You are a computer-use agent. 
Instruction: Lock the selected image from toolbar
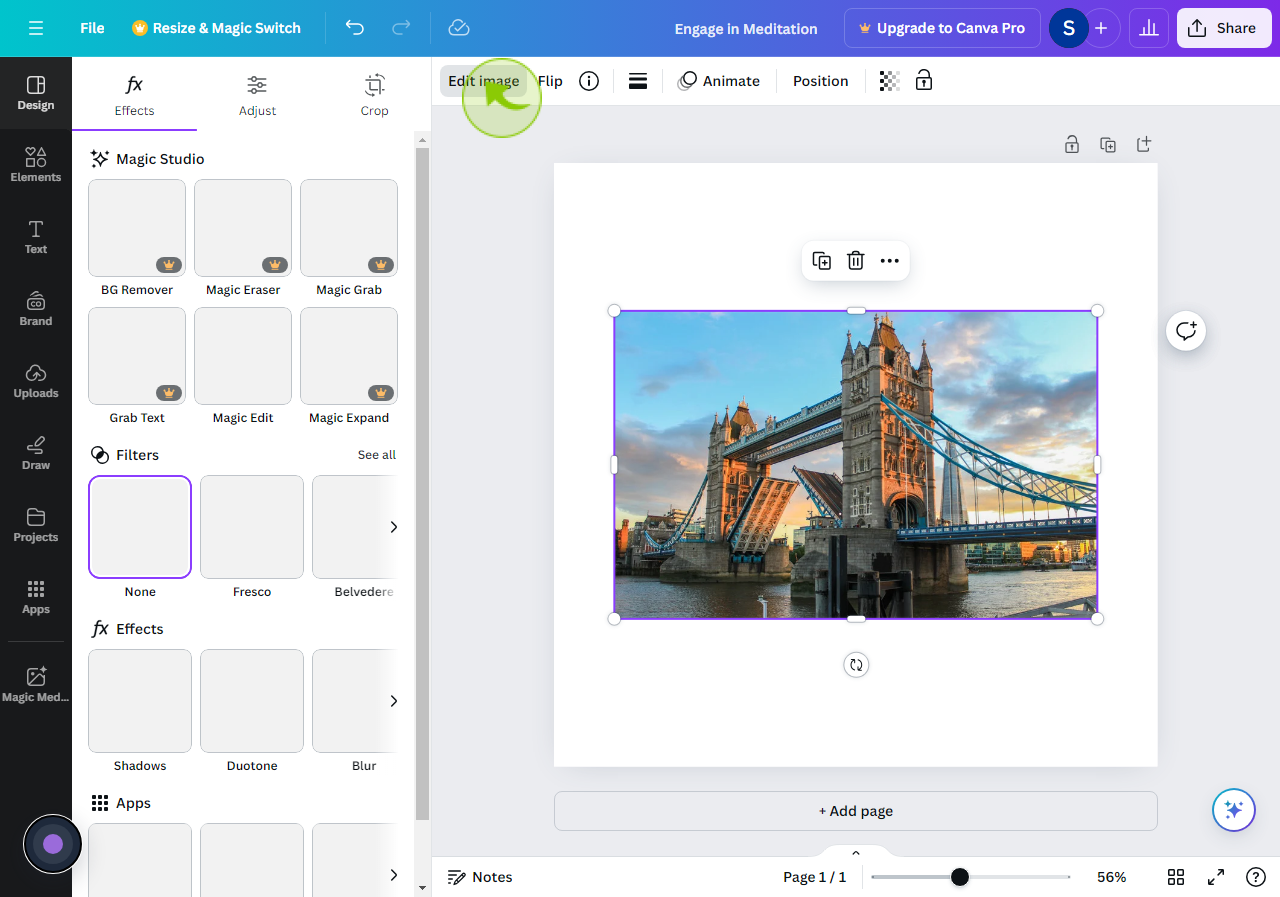924,81
